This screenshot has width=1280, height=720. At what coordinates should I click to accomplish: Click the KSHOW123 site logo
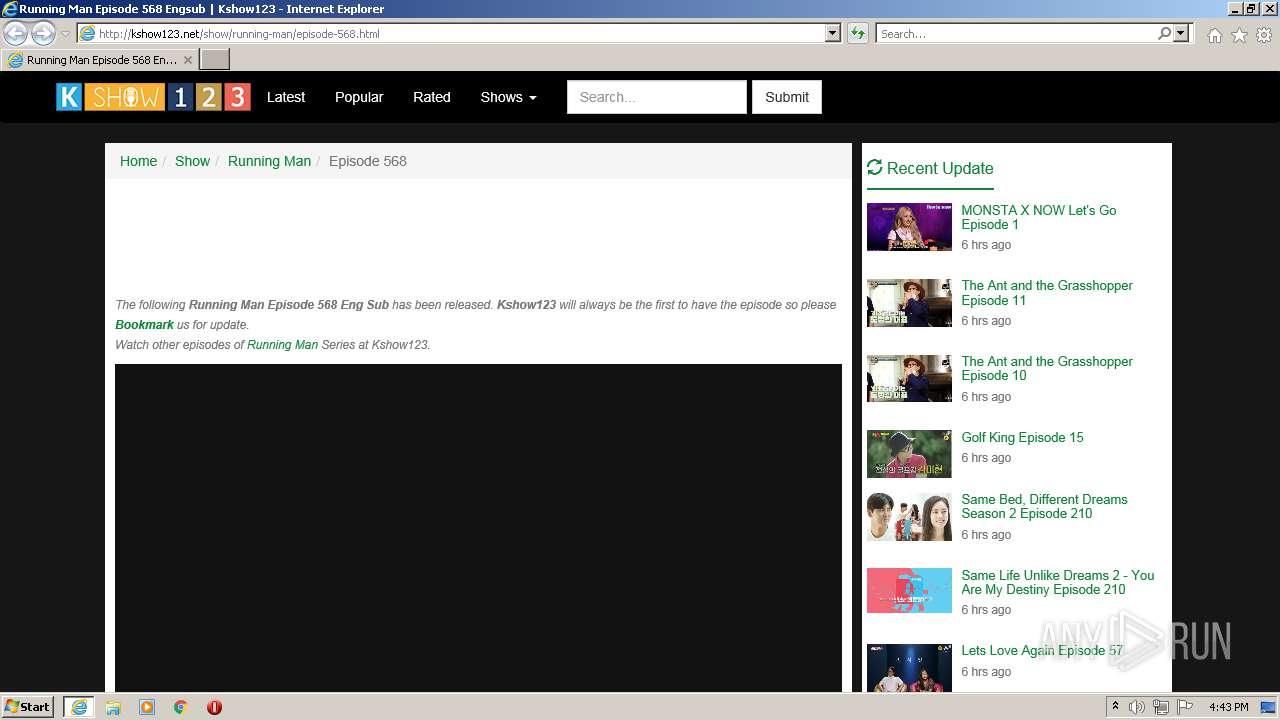click(x=153, y=97)
